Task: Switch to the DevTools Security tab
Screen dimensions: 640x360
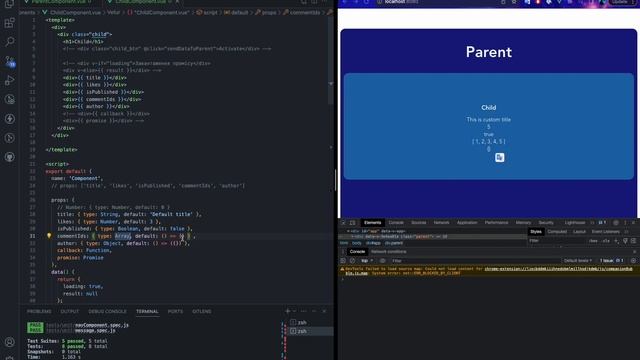Action: point(546,223)
